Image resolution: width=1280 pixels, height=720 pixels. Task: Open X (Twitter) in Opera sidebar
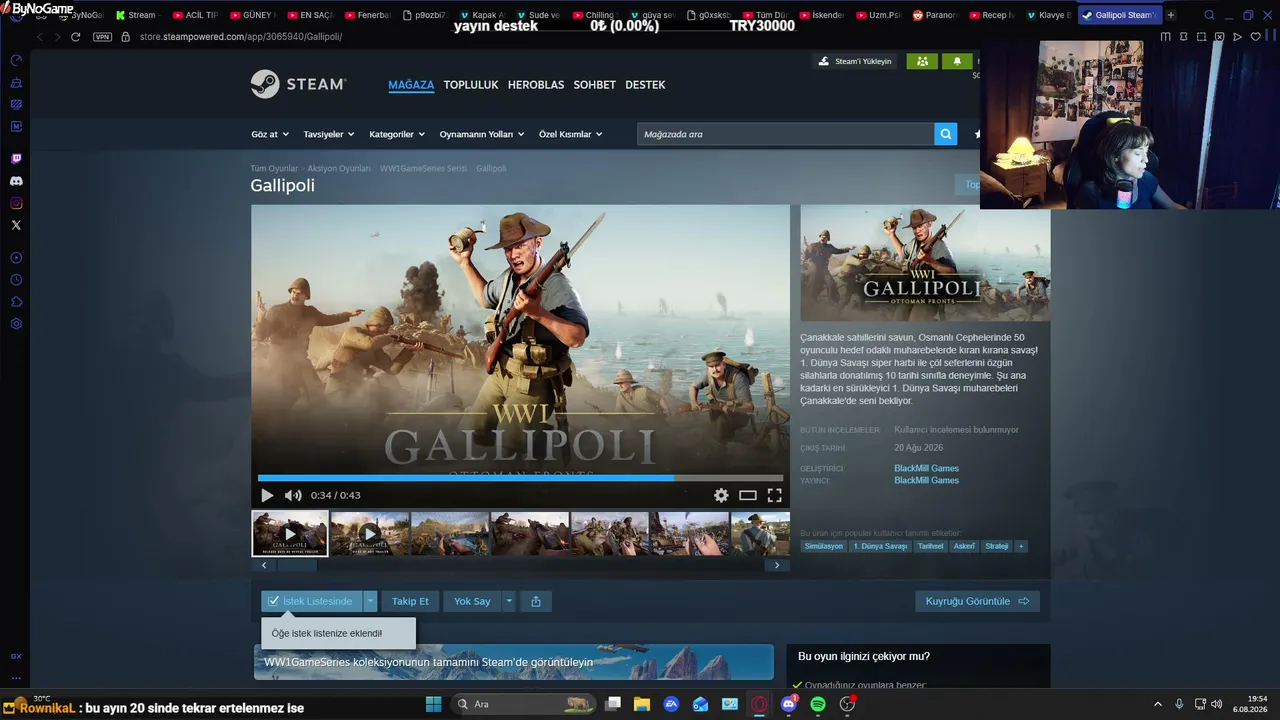click(x=16, y=225)
